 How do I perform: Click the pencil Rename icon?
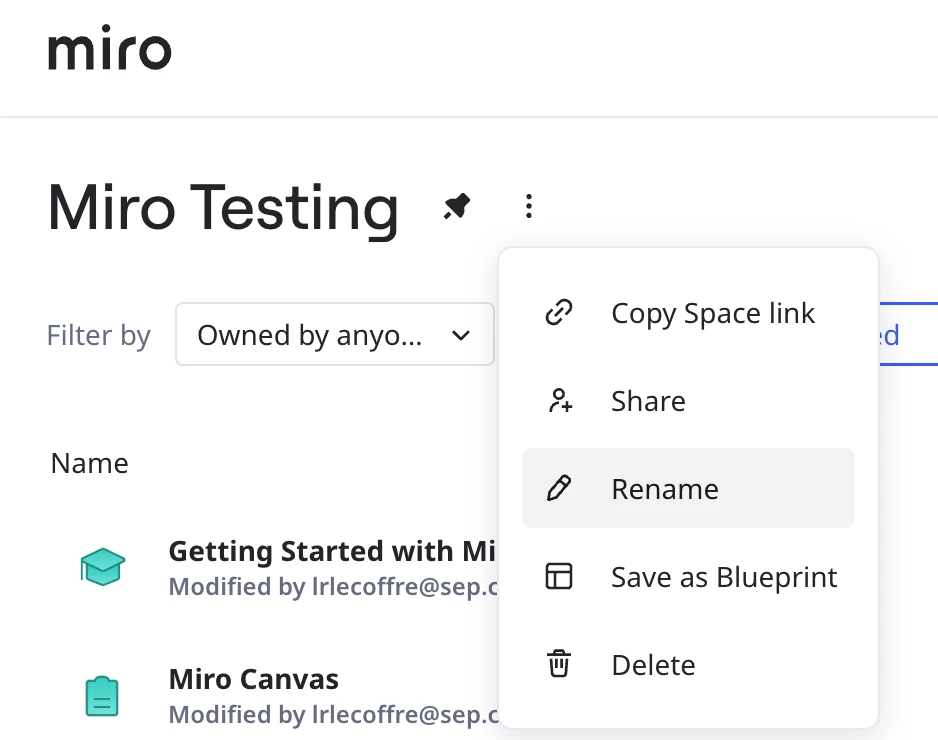[559, 489]
